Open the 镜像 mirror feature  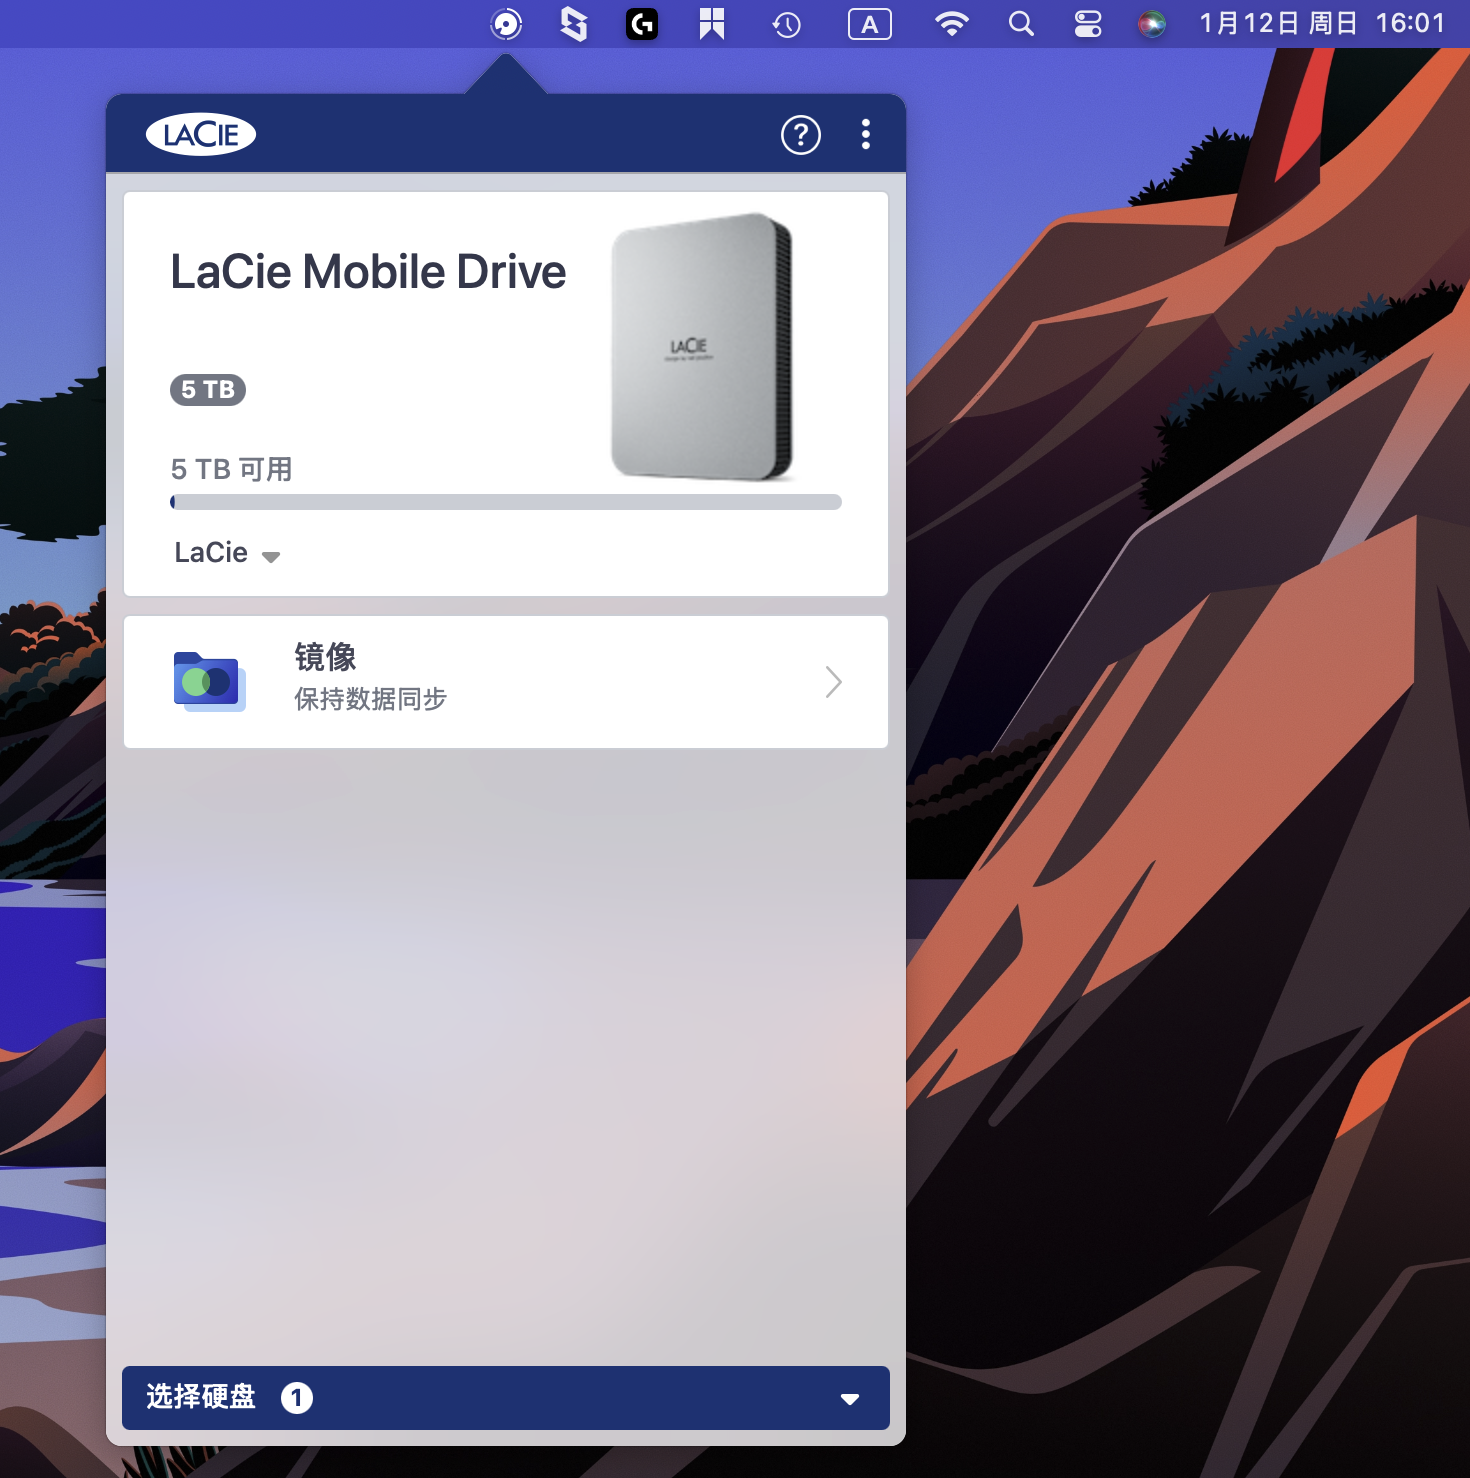(x=506, y=682)
